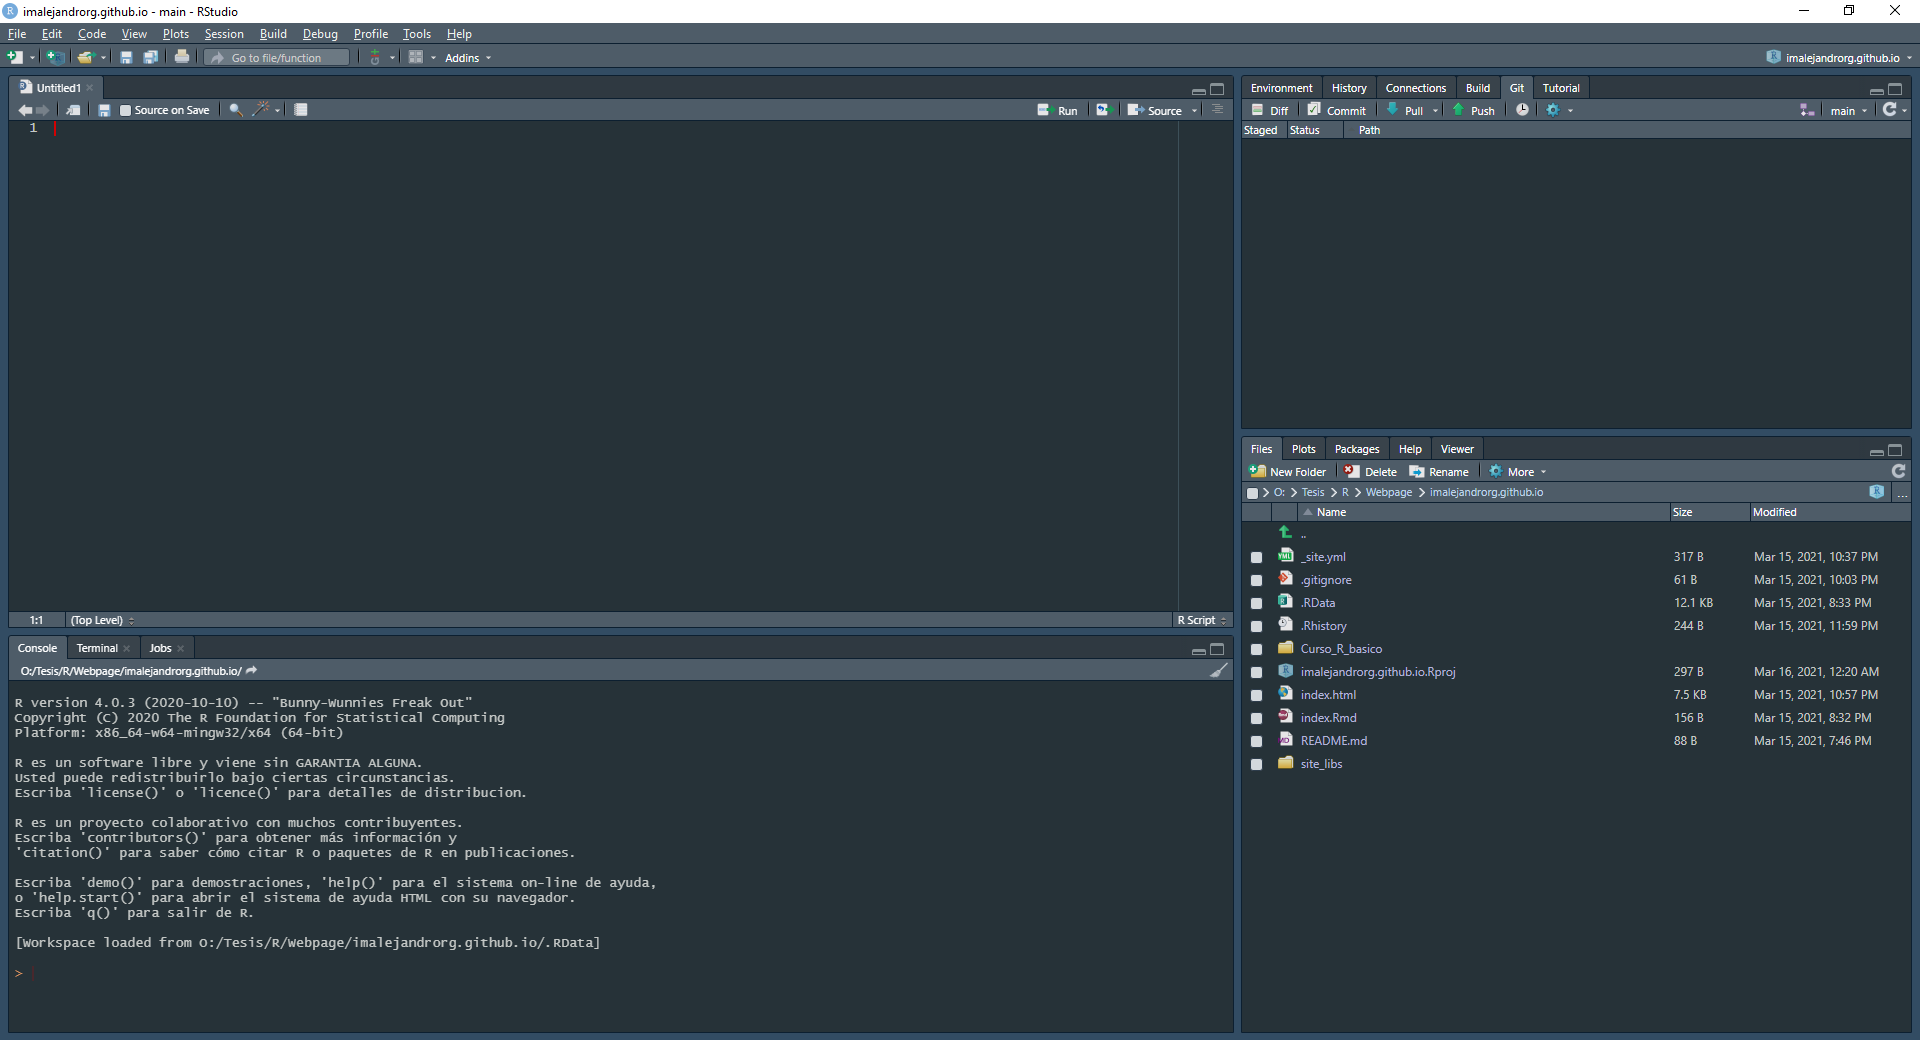The image size is (1920, 1040).
Task: Check the checkbox next to index.html
Action: (x=1257, y=694)
